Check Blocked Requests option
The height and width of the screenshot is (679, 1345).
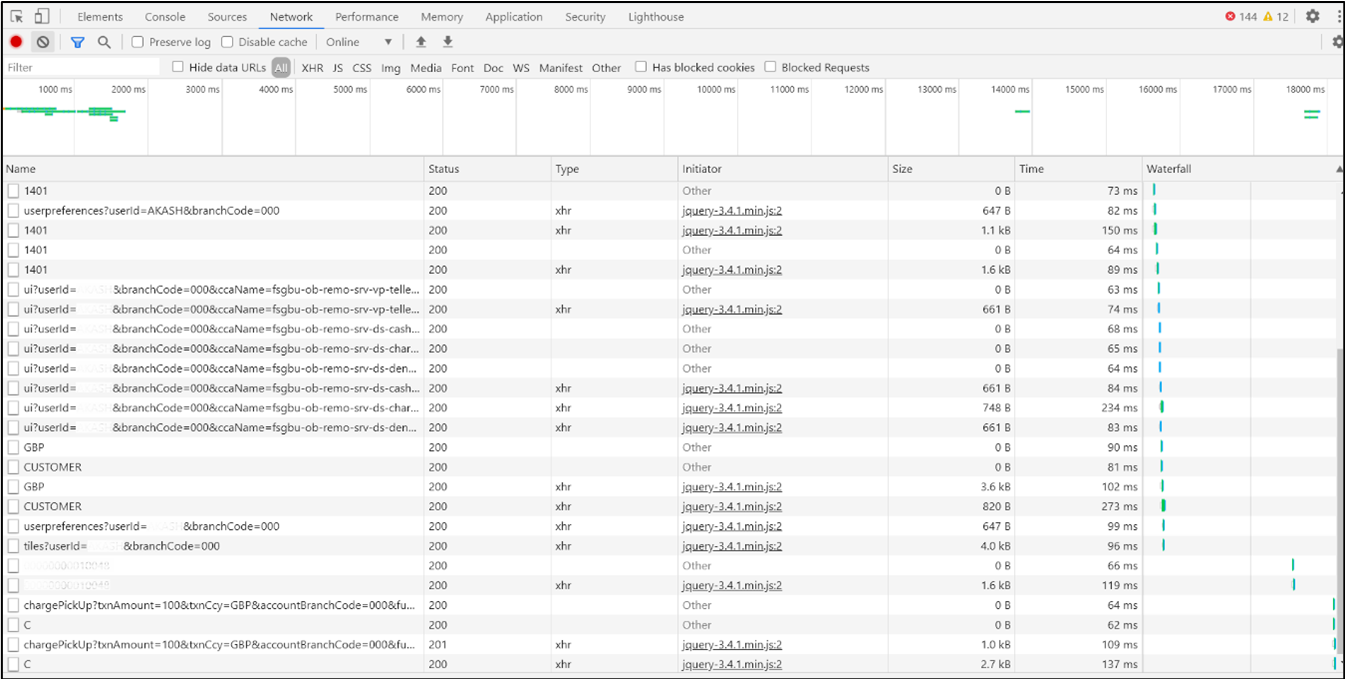[x=770, y=67]
